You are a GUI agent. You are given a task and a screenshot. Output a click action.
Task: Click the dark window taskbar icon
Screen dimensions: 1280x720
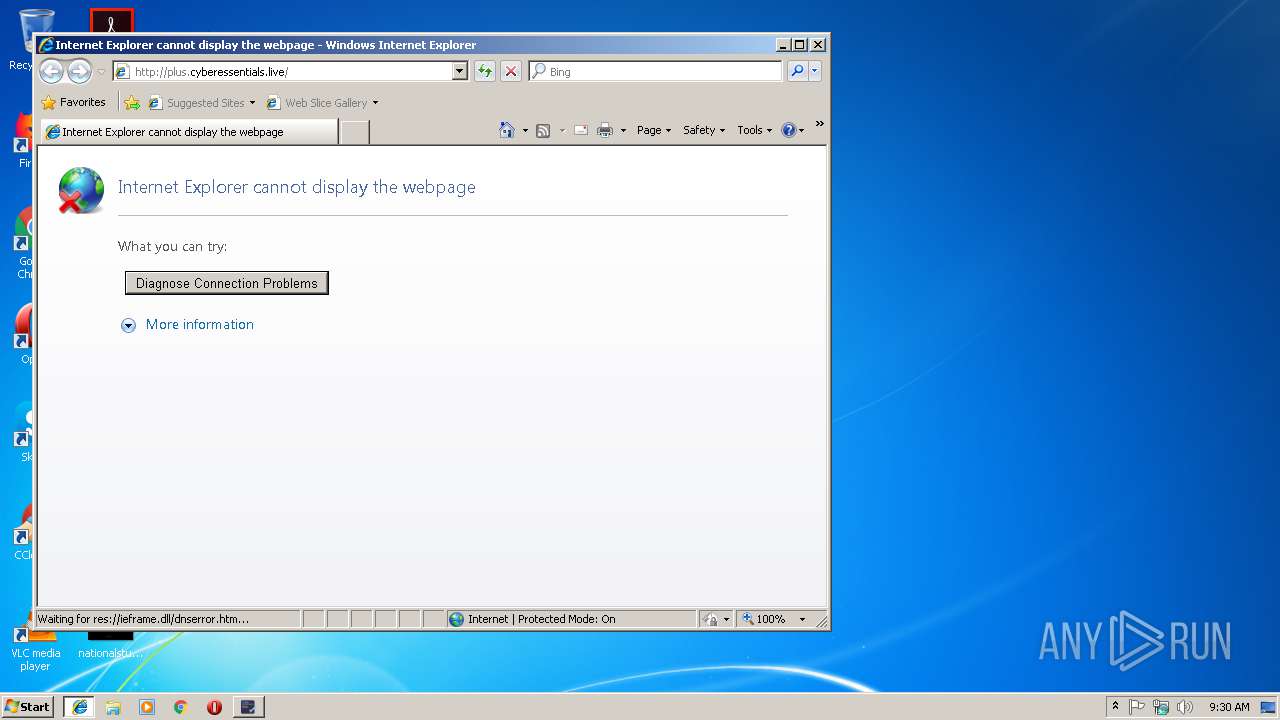(248, 707)
